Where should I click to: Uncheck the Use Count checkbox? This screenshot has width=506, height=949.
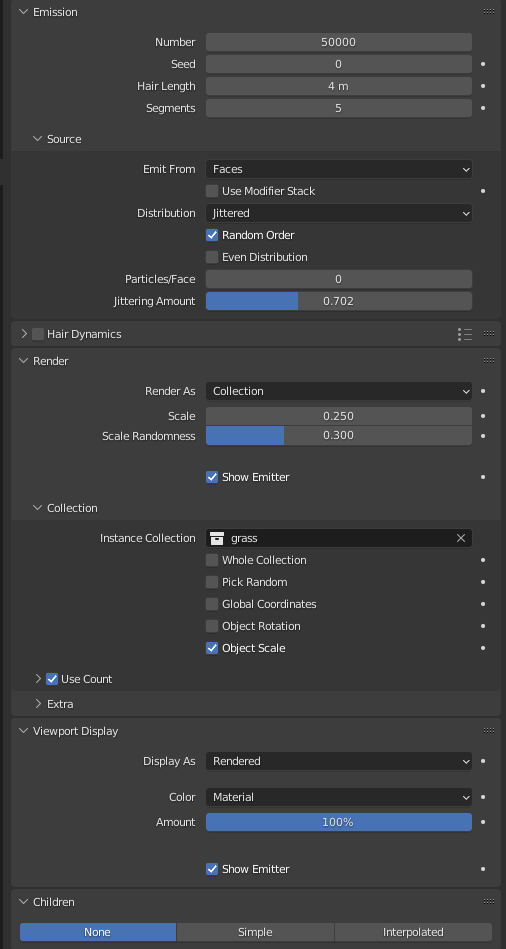click(x=52, y=679)
